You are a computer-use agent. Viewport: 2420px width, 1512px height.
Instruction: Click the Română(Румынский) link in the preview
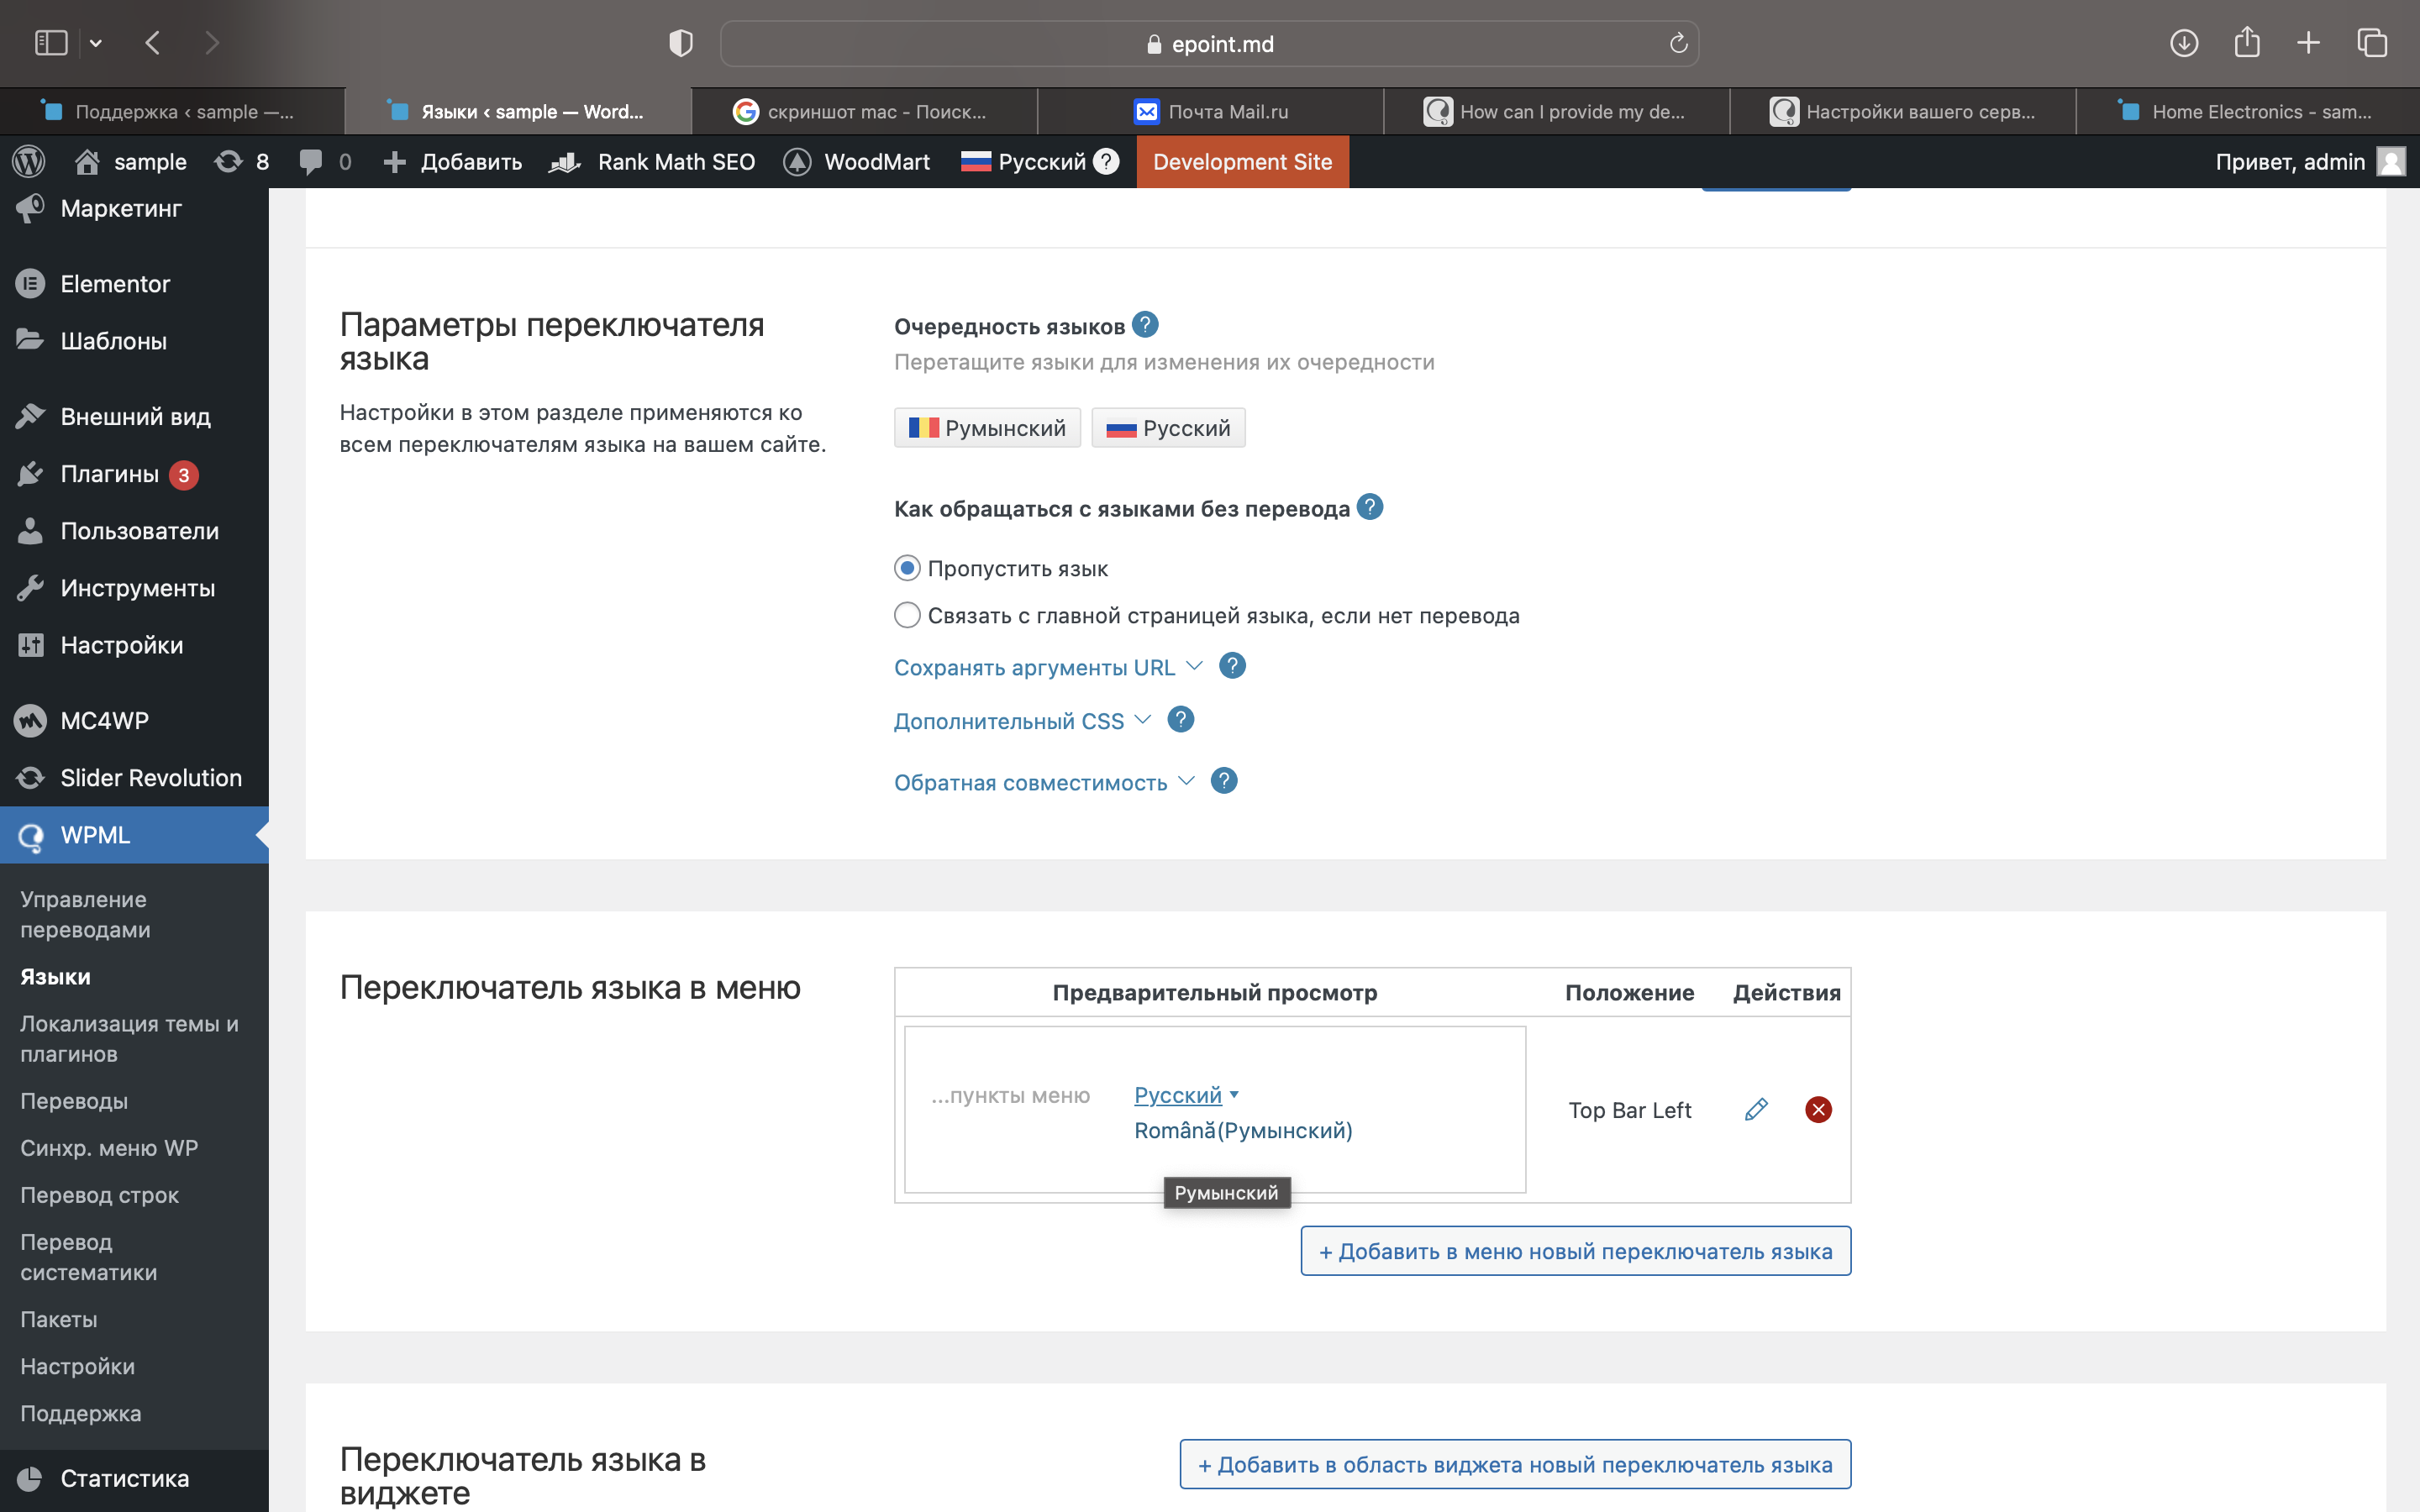pos(1243,1130)
